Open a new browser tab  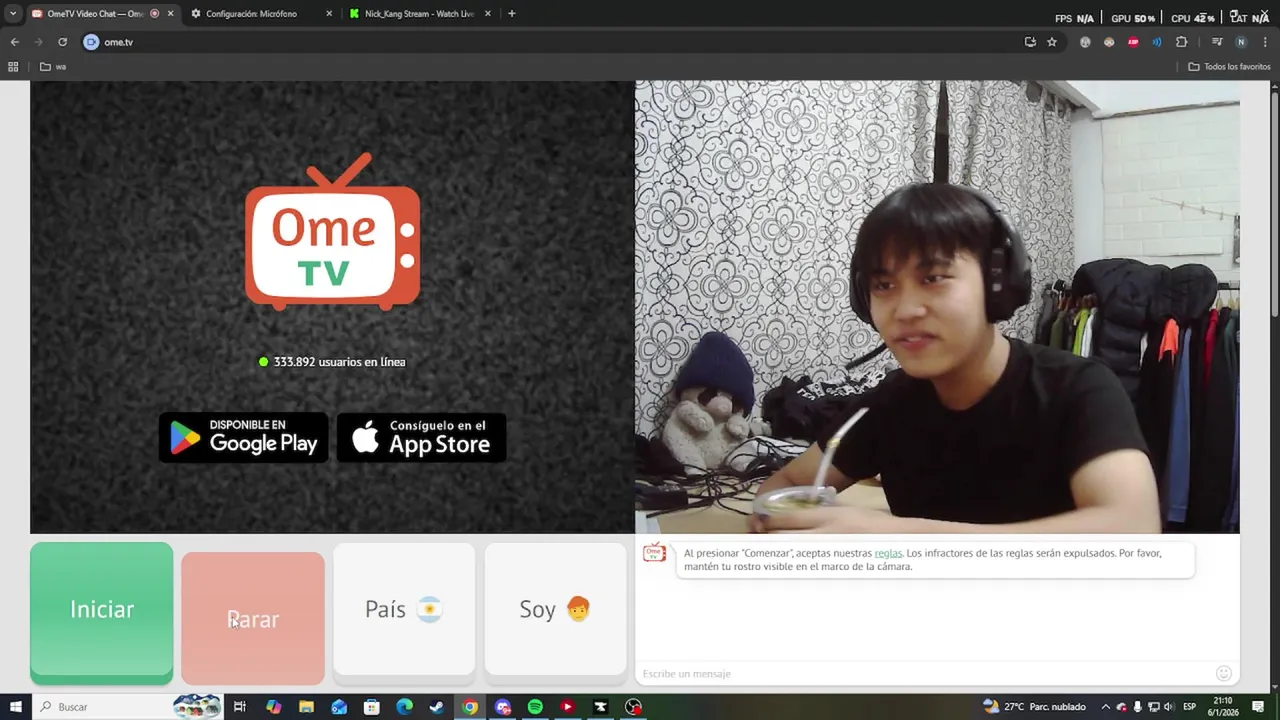(x=512, y=14)
